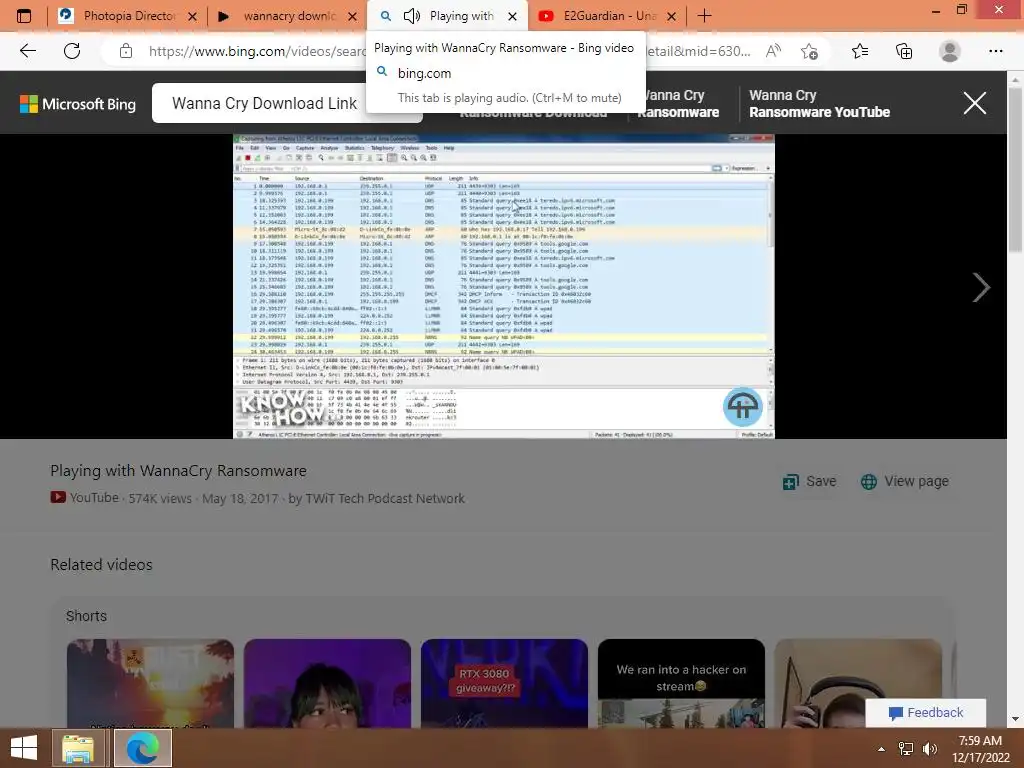Open a new tab with plus button
This screenshot has height=768, width=1024.
pos(704,16)
